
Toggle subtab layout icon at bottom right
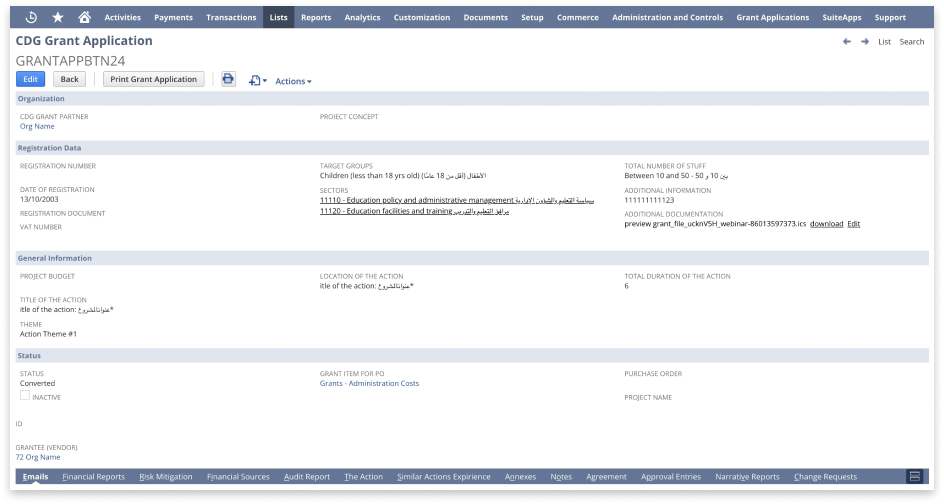coord(913,477)
